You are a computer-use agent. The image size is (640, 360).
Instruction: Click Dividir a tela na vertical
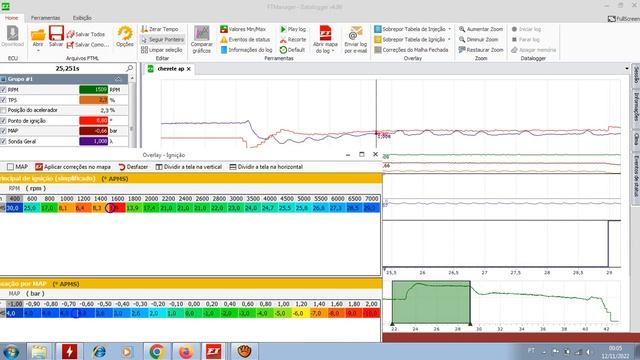[x=189, y=167]
